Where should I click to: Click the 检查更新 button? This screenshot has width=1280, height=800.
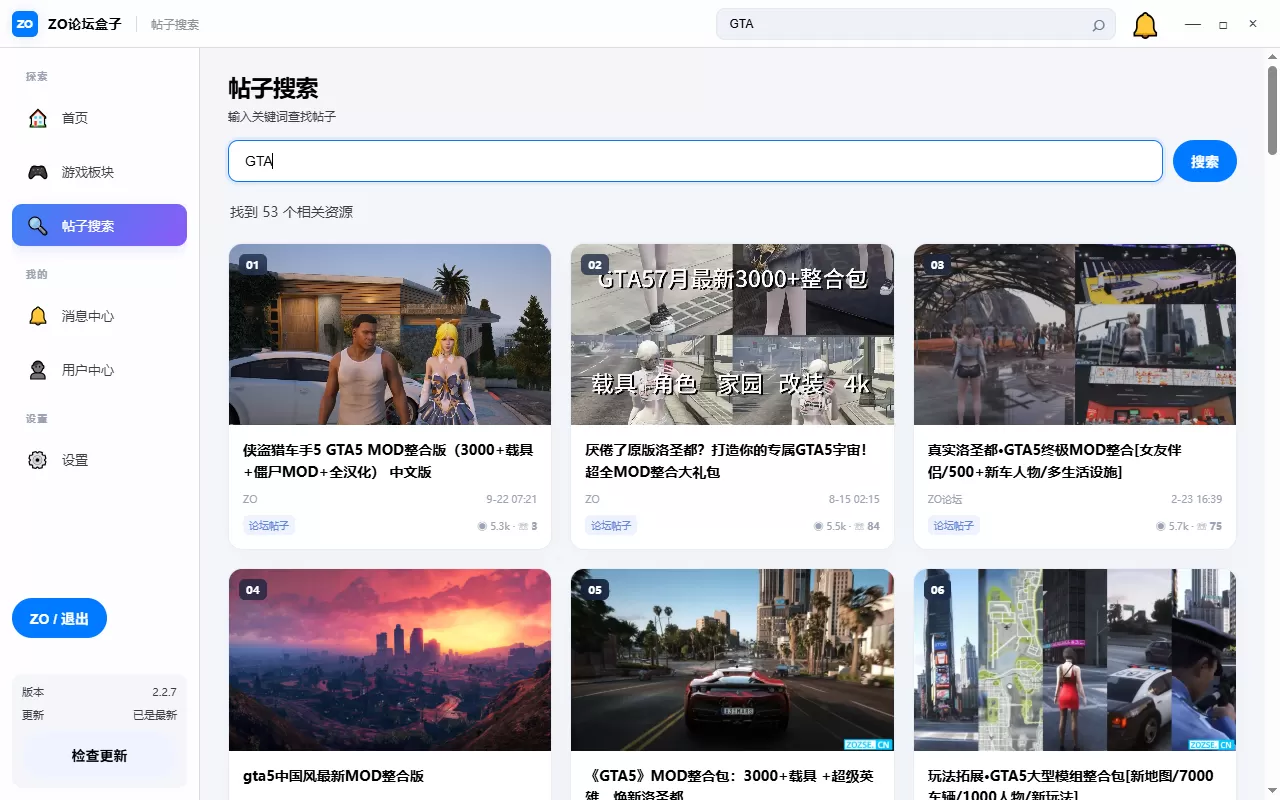click(99, 756)
